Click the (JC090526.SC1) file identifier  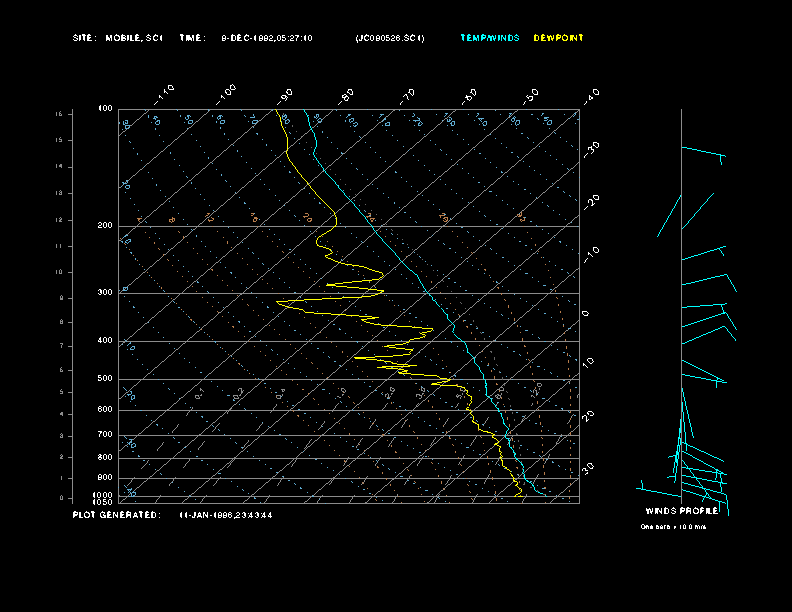click(x=389, y=38)
